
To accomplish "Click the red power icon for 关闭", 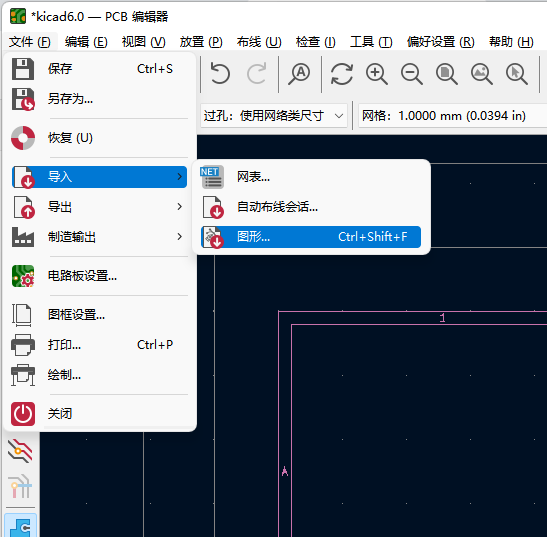I will tap(23, 414).
